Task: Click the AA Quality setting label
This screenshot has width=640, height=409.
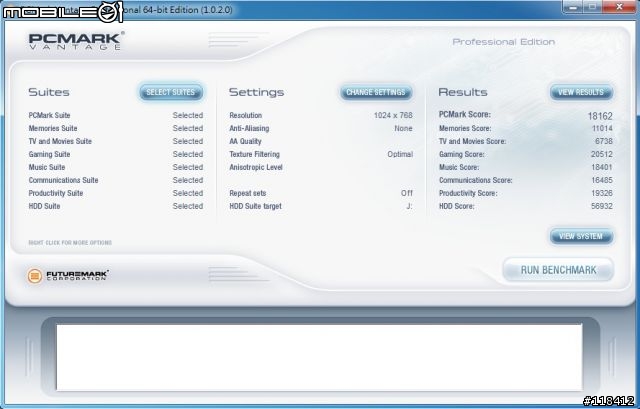Action: [x=245, y=141]
